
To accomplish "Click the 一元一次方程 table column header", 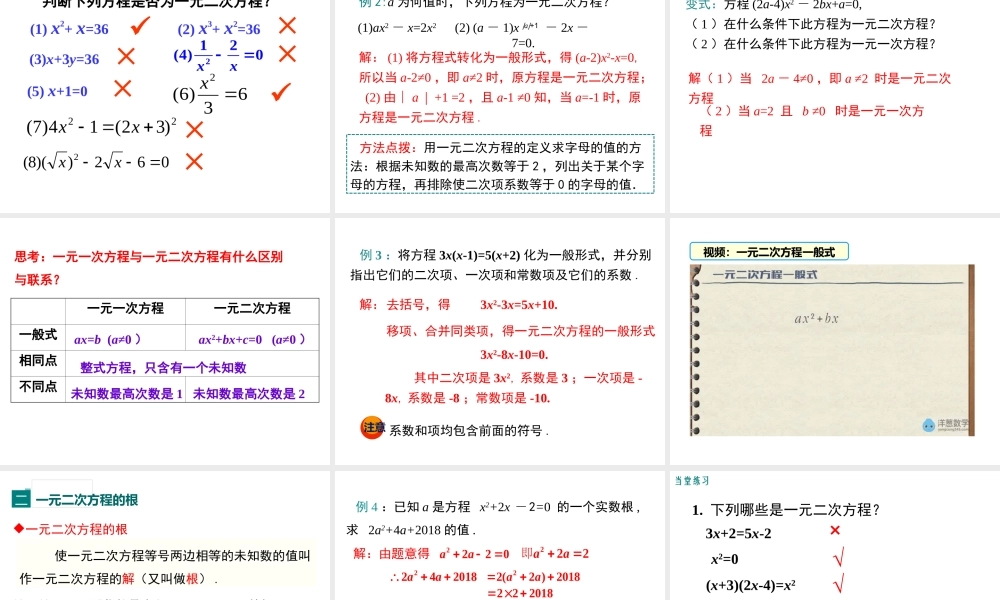I will tap(126, 309).
